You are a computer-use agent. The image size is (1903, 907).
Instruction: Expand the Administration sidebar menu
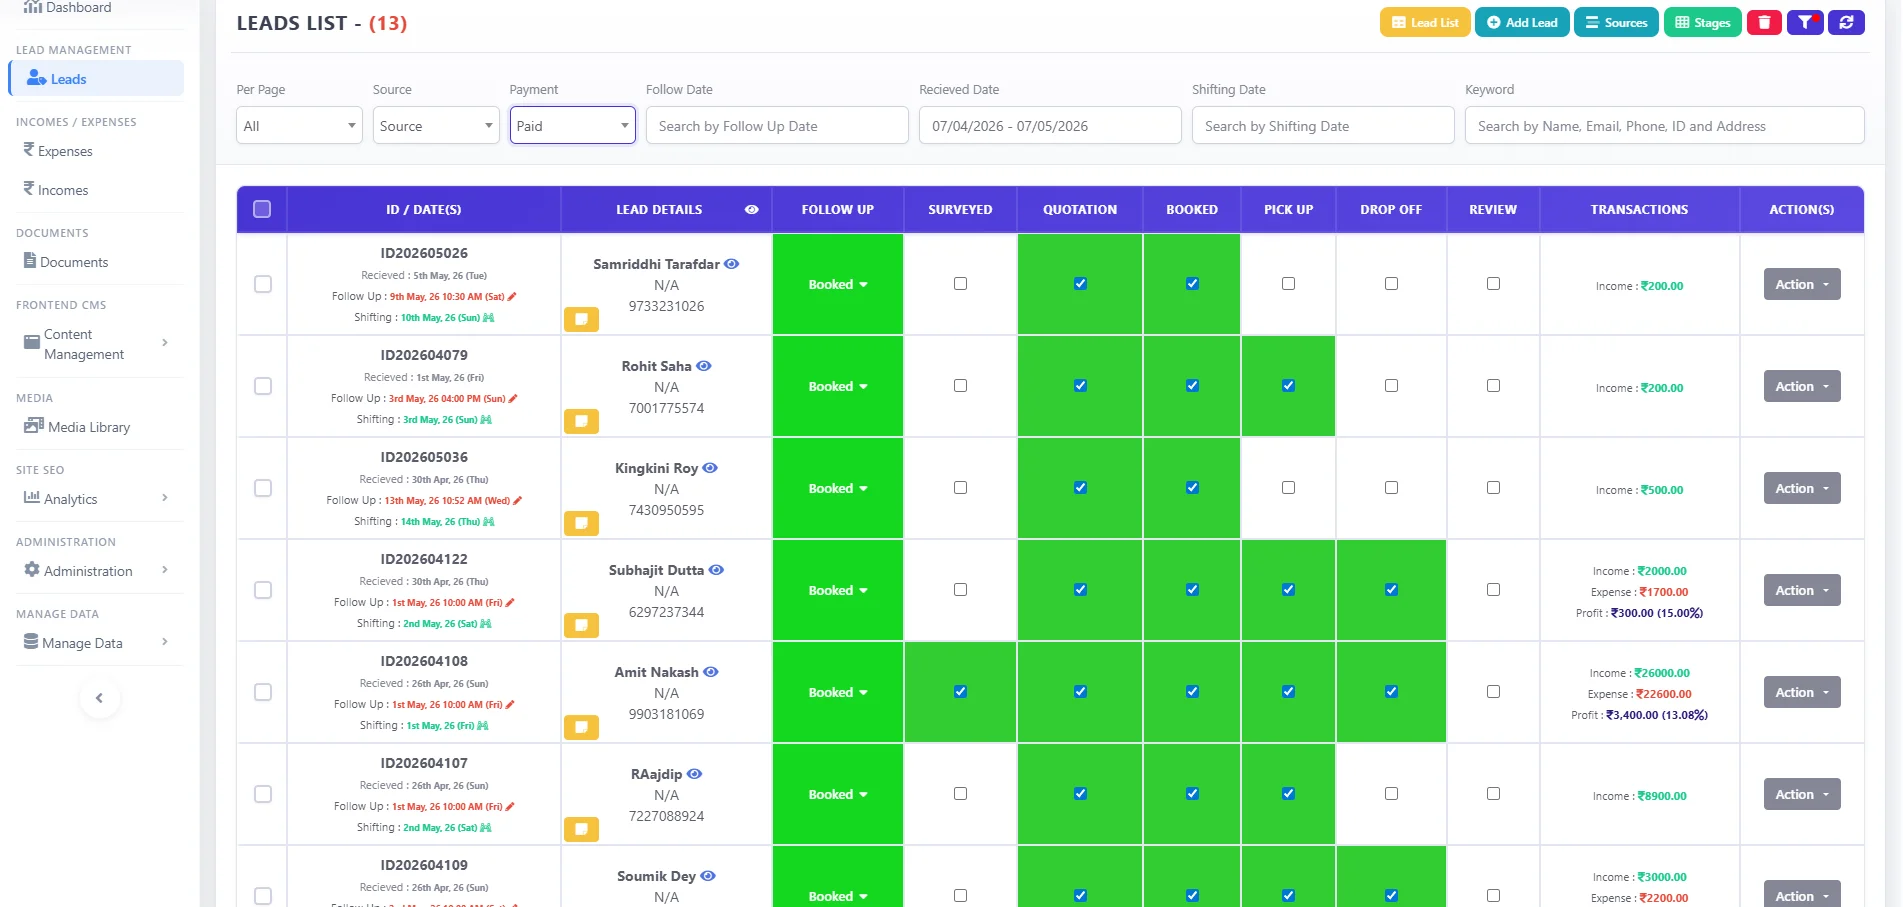[96, 571]
